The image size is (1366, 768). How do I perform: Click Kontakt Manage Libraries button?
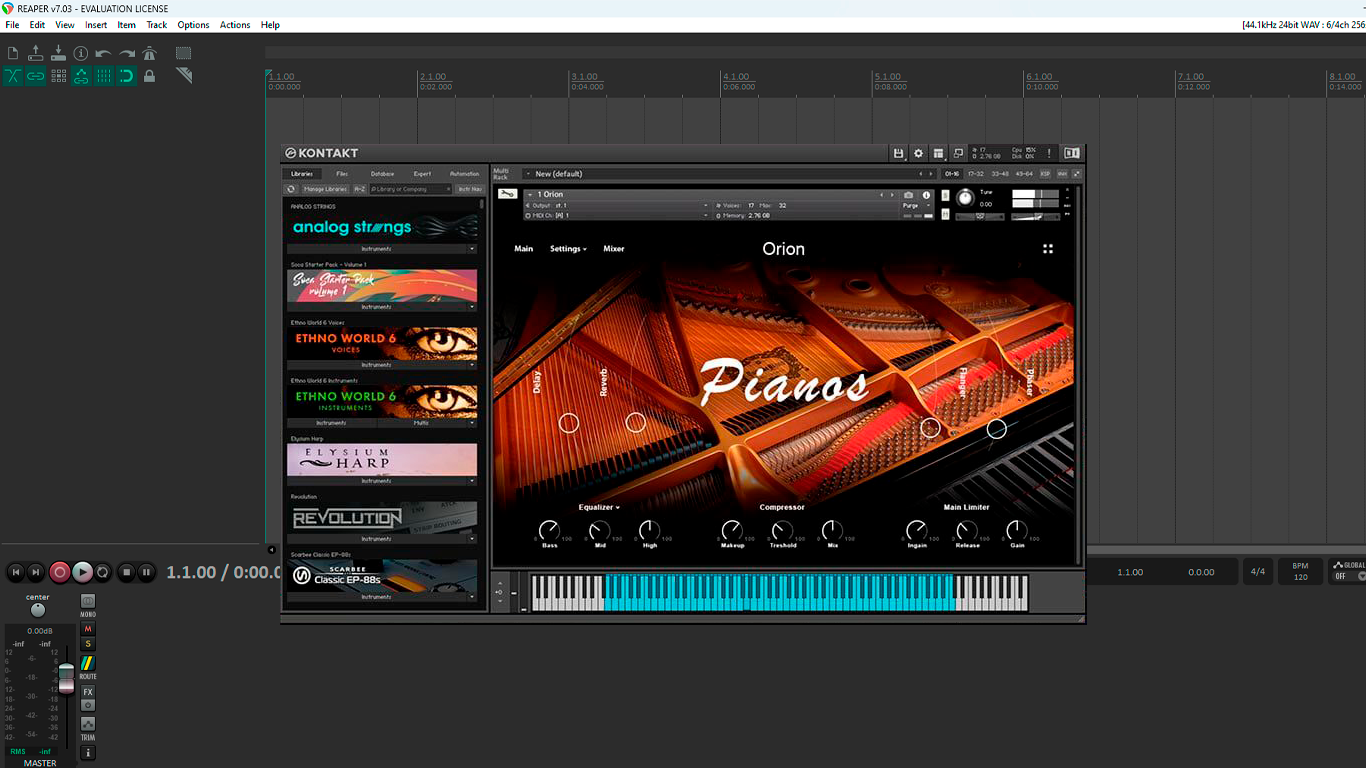325,189
